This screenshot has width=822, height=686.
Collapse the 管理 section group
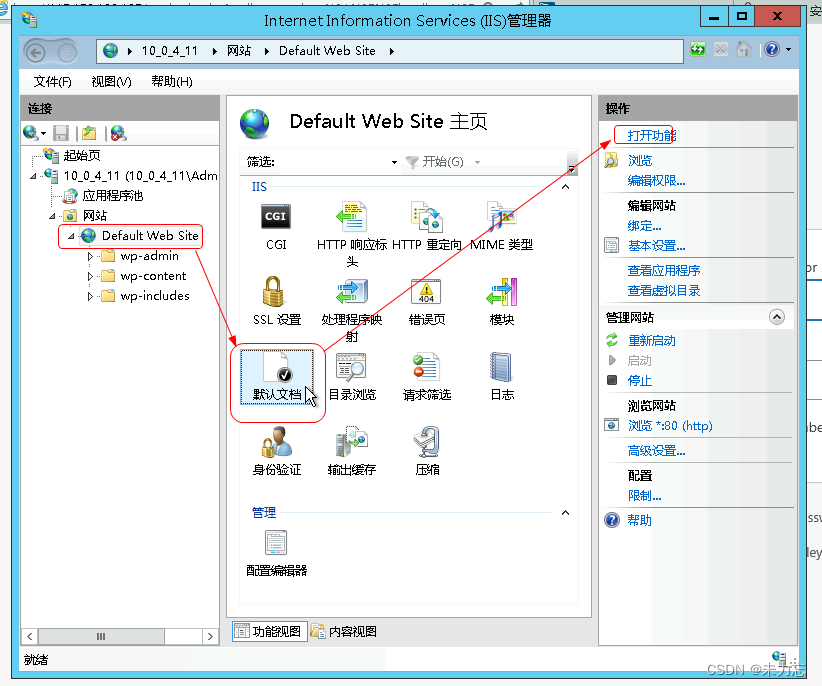click(565, 513)
